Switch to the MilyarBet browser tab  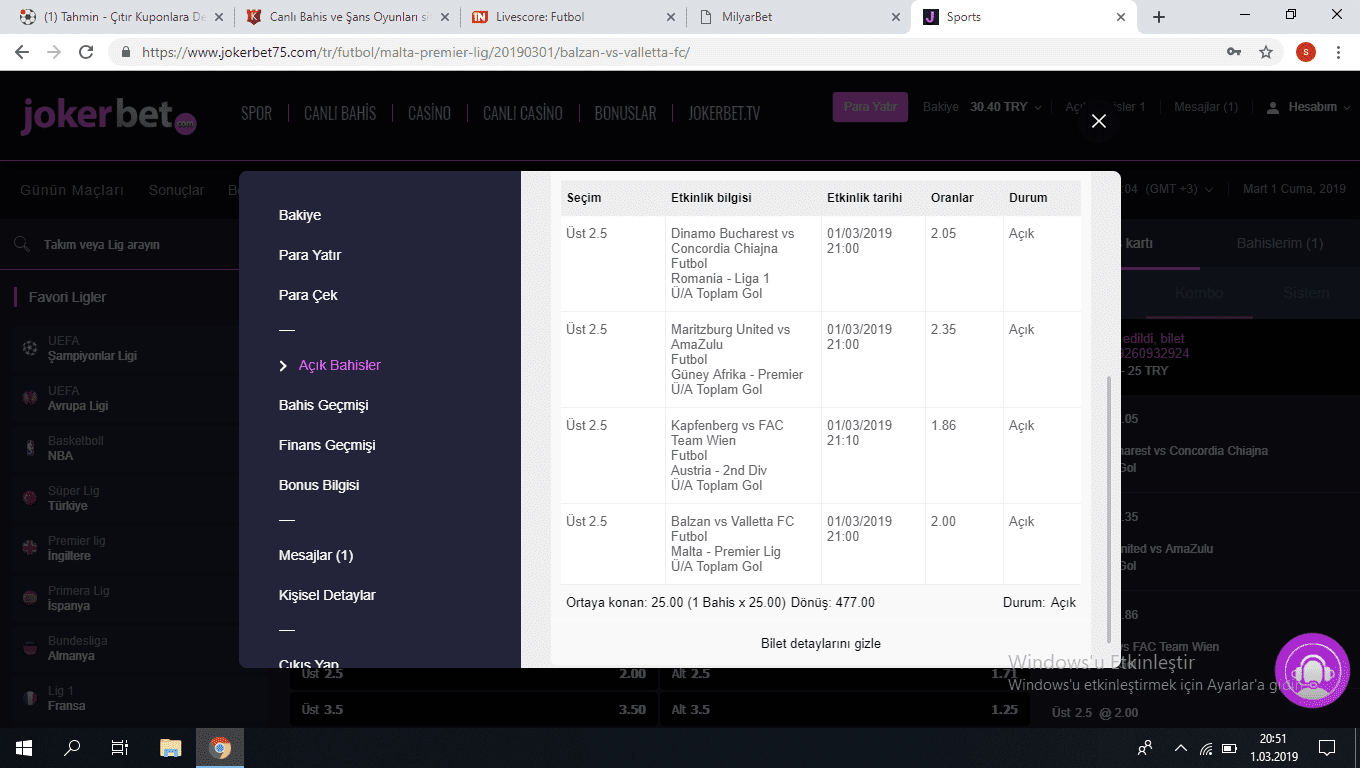pos(798,17)
